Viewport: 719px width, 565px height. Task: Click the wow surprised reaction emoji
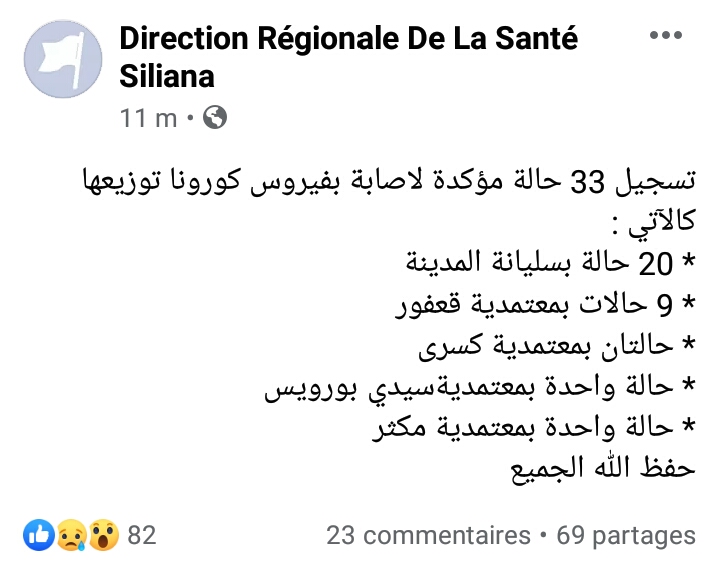tap(101, 535)
